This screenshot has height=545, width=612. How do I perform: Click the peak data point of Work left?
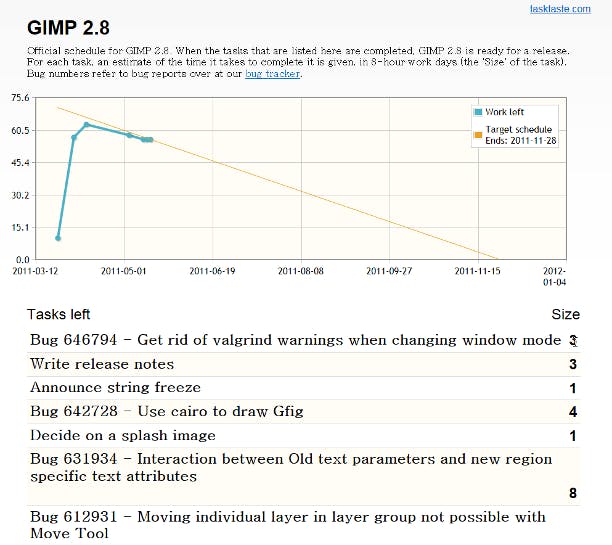[86, 124]
